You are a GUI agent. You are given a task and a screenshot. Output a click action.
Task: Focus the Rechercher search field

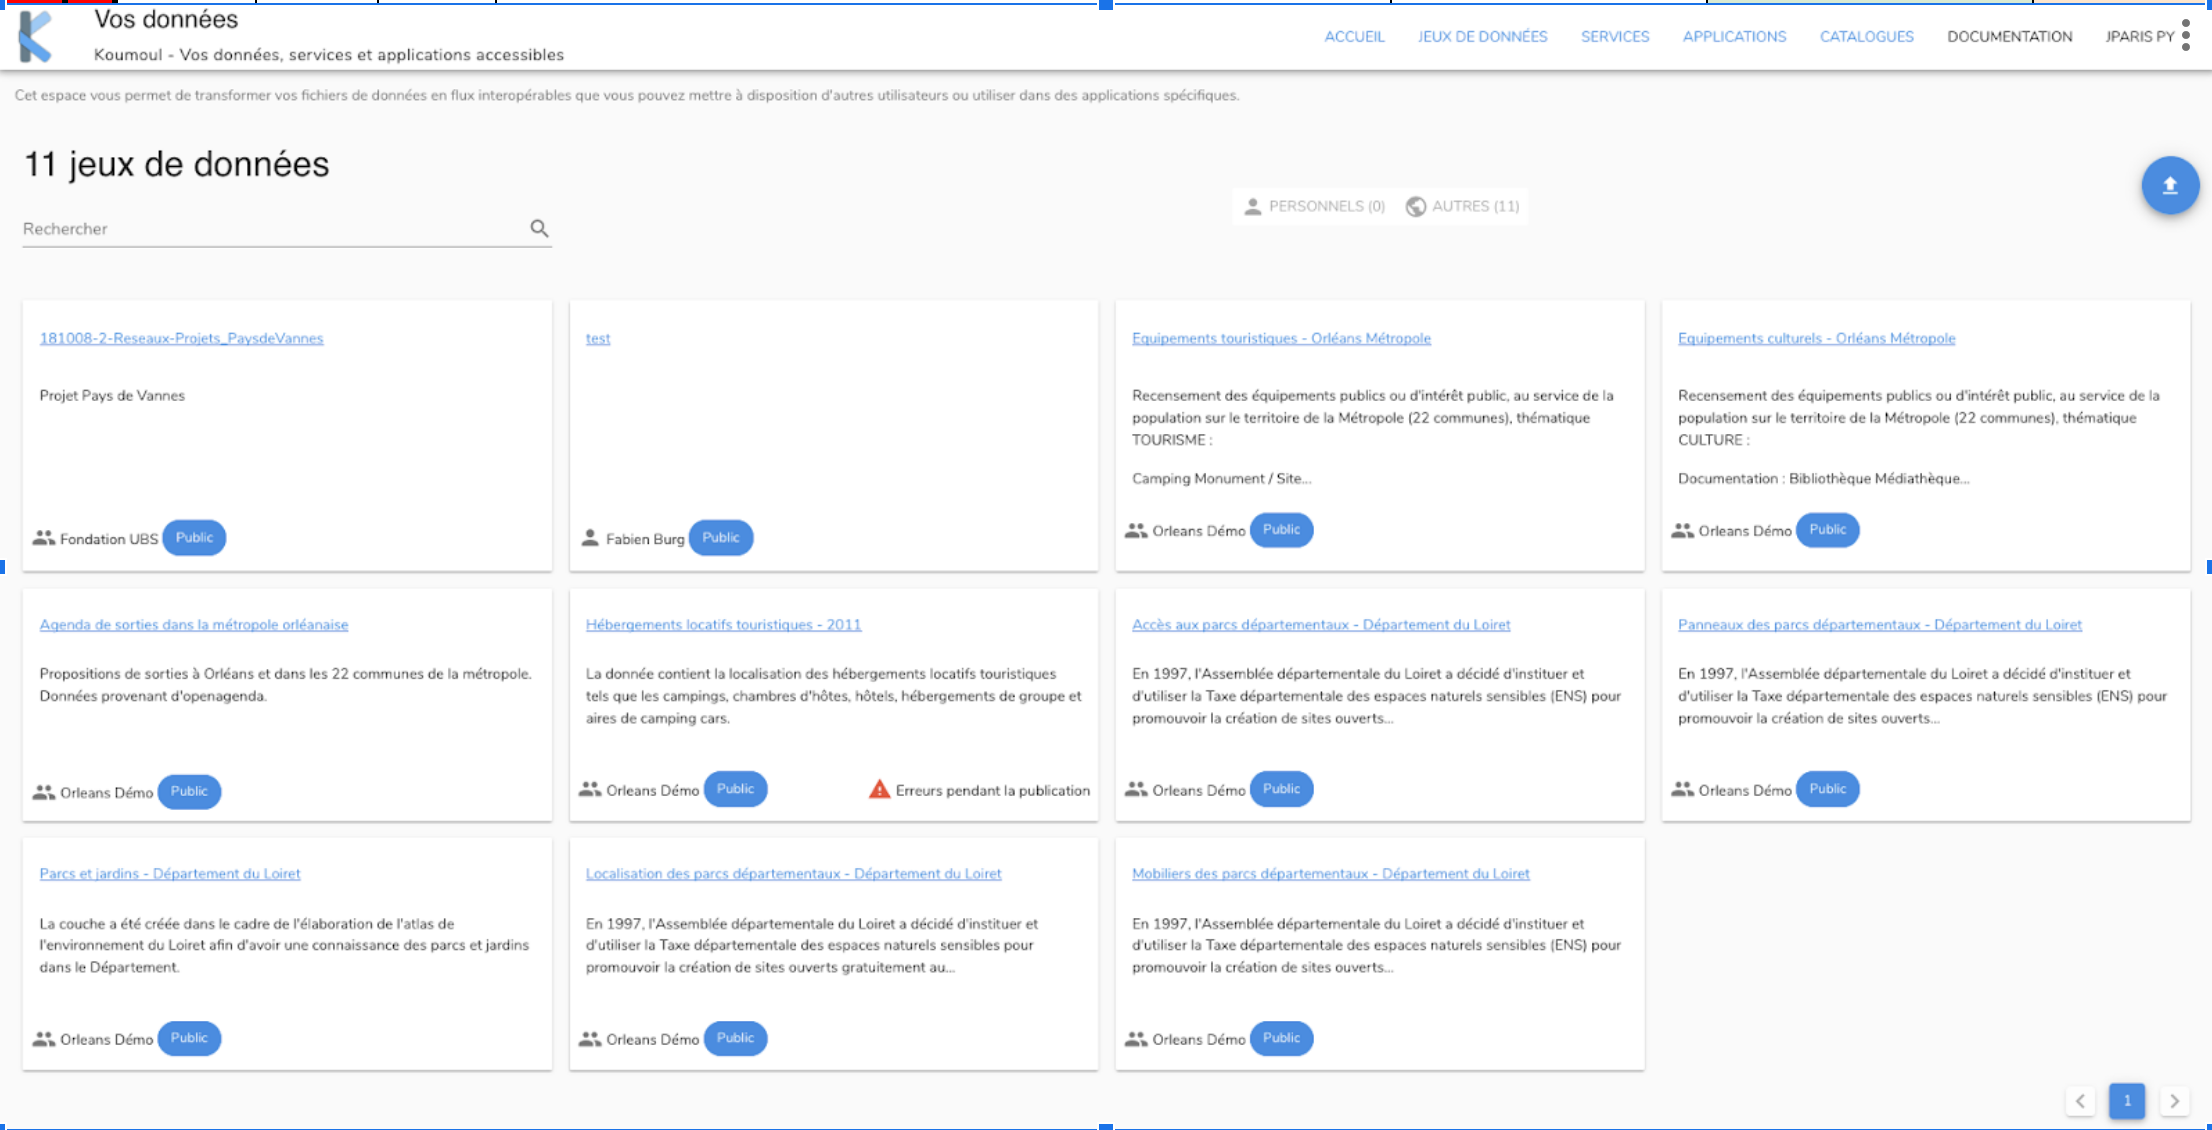point(270,229)
